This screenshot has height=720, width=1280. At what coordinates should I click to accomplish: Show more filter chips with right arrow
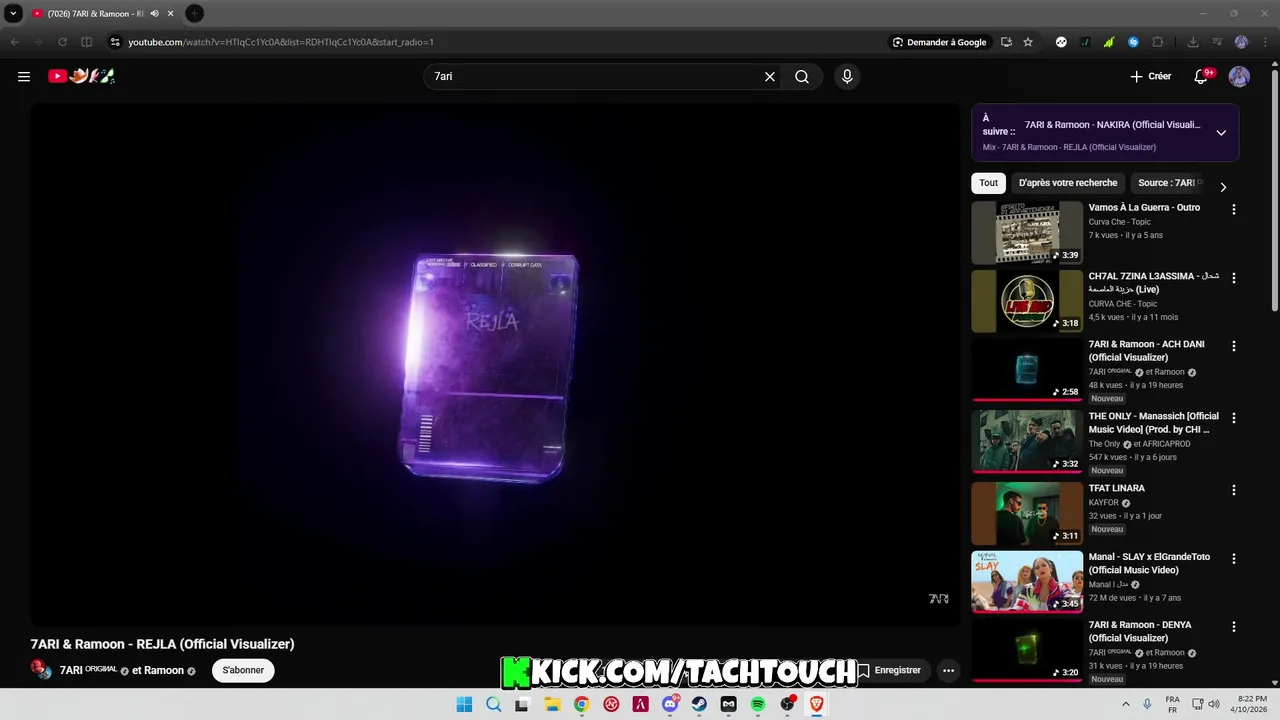point(1222,187)
